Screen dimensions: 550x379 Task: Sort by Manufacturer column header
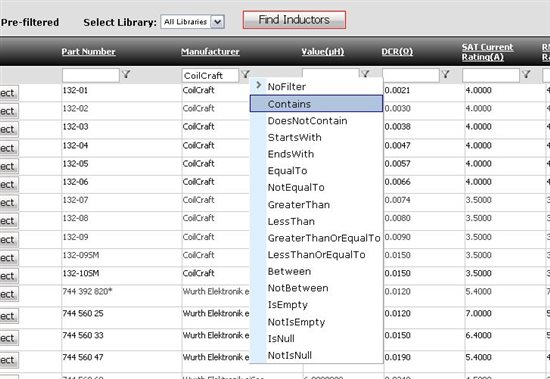pos(210,52)
